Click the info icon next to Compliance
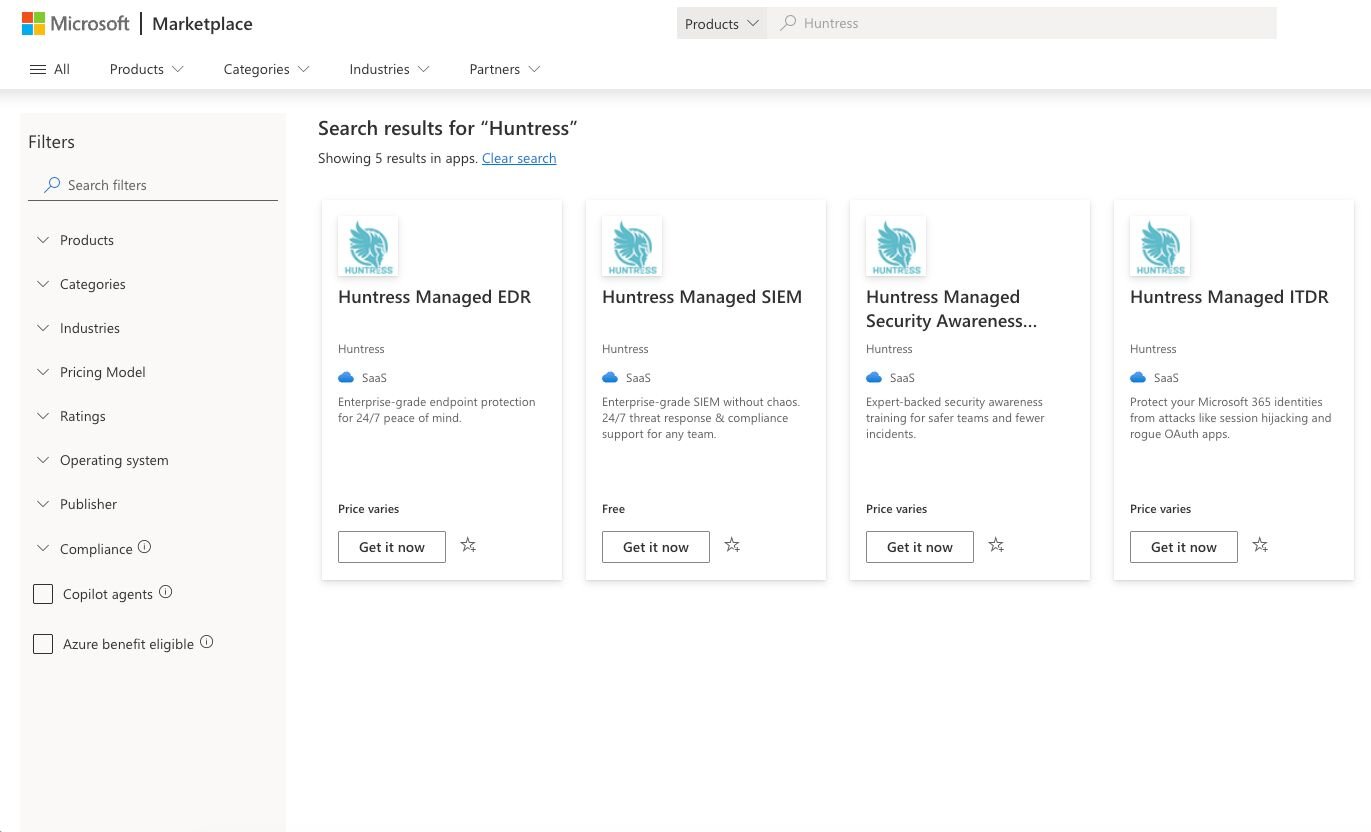 (144, 547)
